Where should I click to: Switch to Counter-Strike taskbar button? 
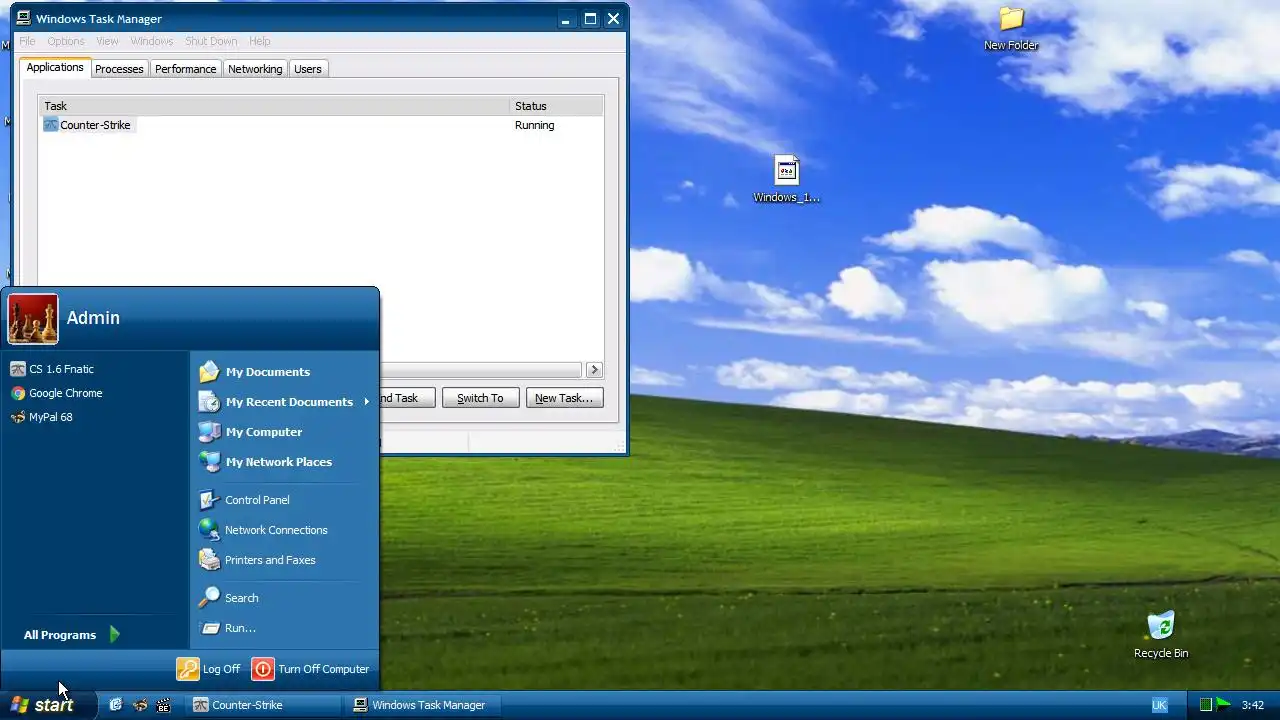click(265, 705)
